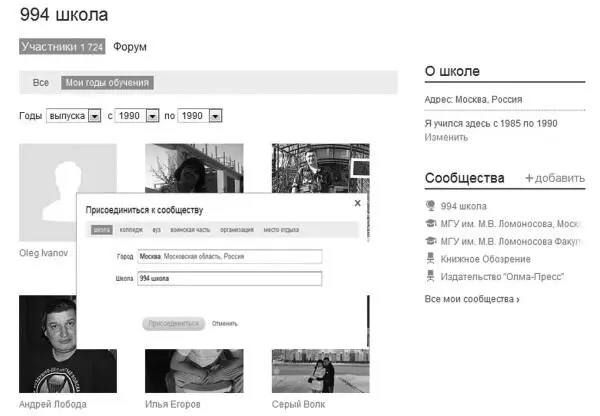Select the организация tab in dialog

coord(237,230)
